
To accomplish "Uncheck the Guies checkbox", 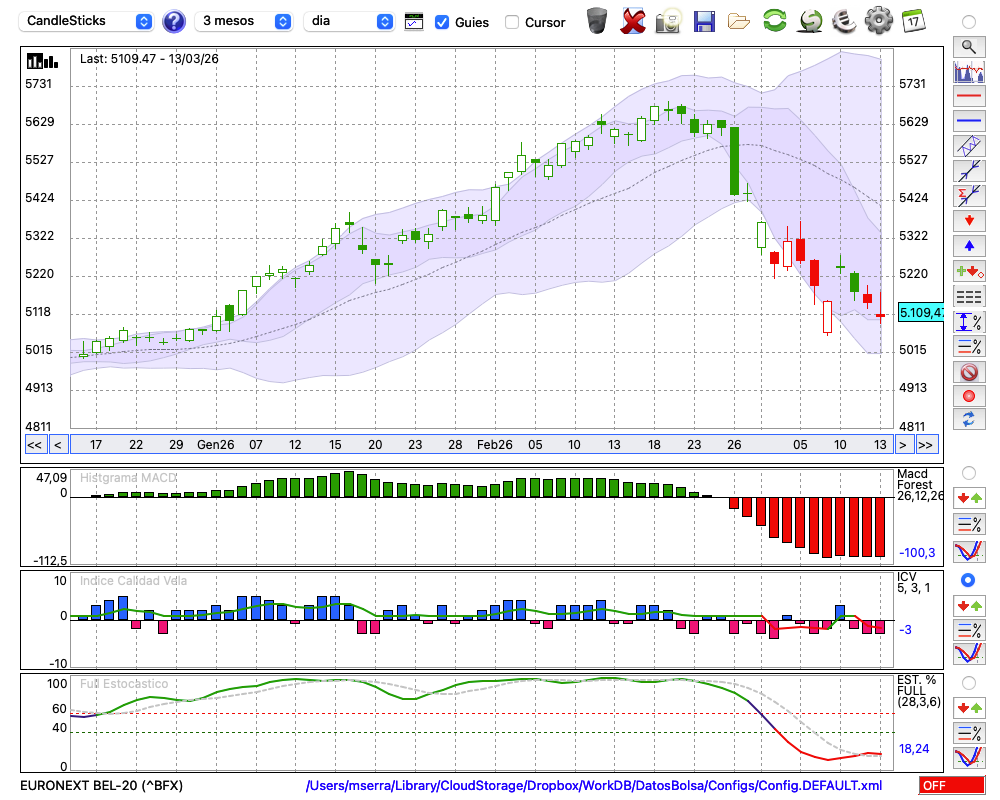I will tap(441, 22).
